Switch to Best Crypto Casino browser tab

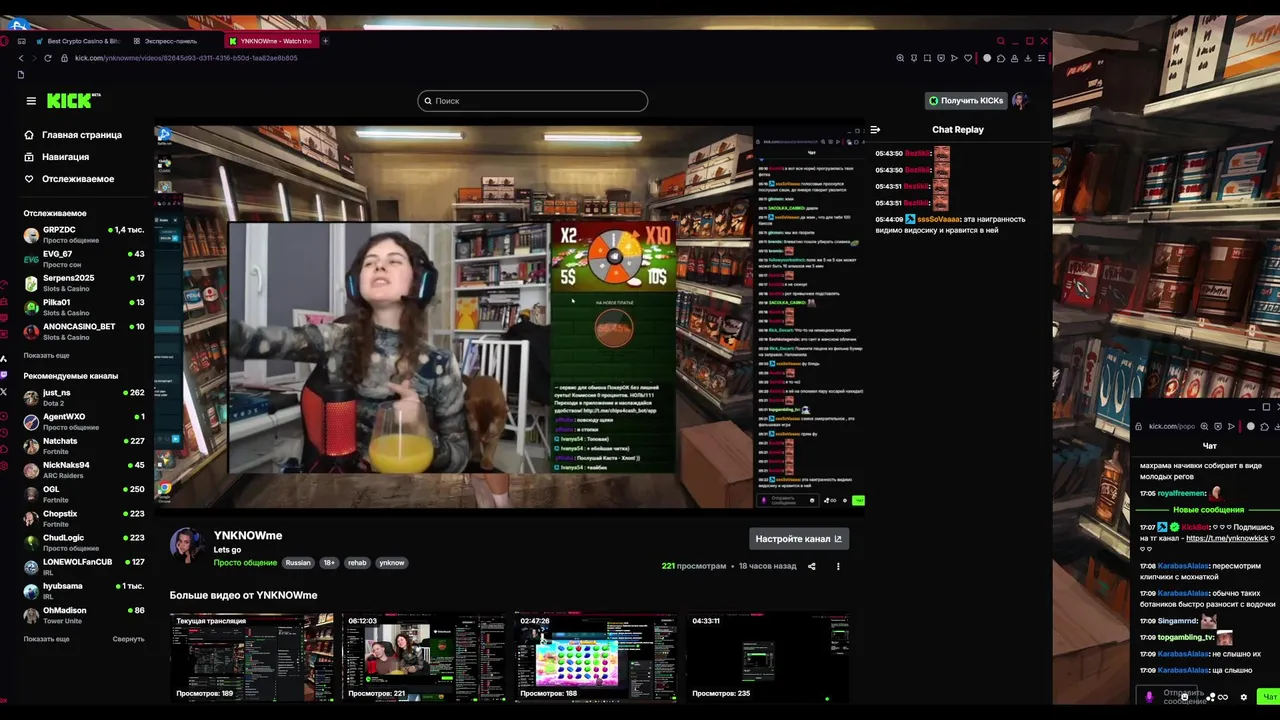pyautogui.click(x=78, y=41)
